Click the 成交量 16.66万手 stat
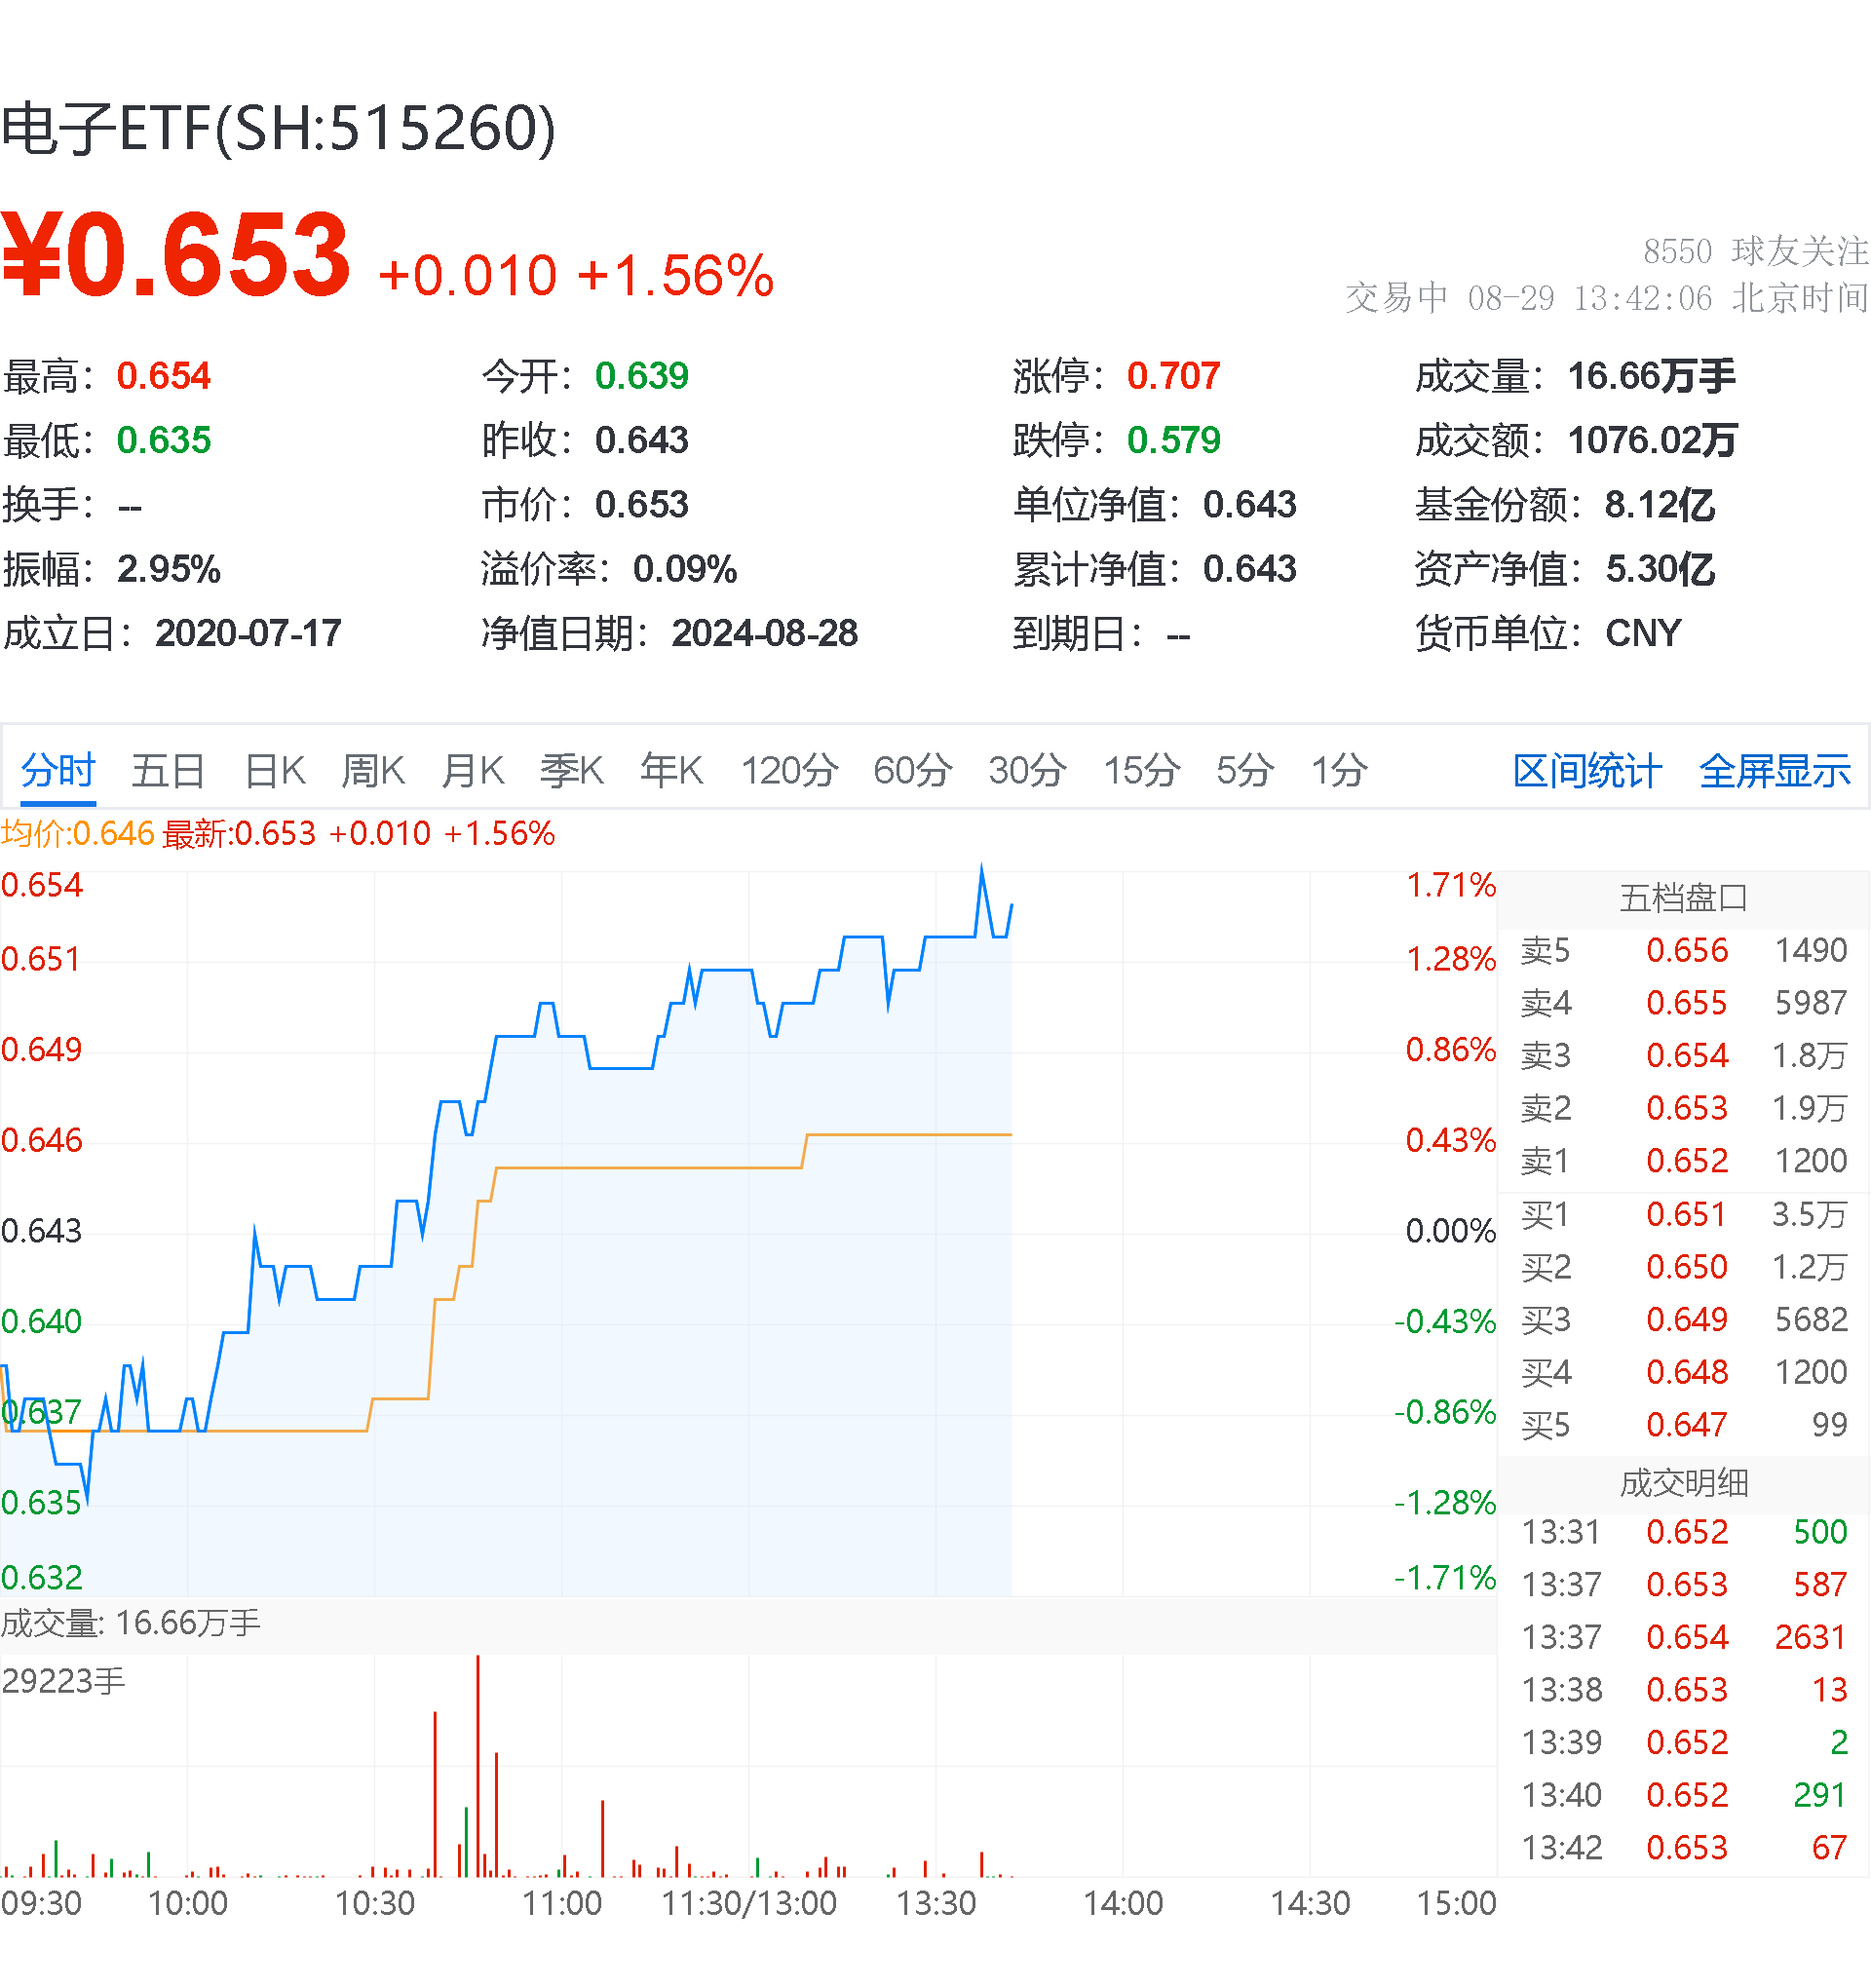 point(1575,376)
